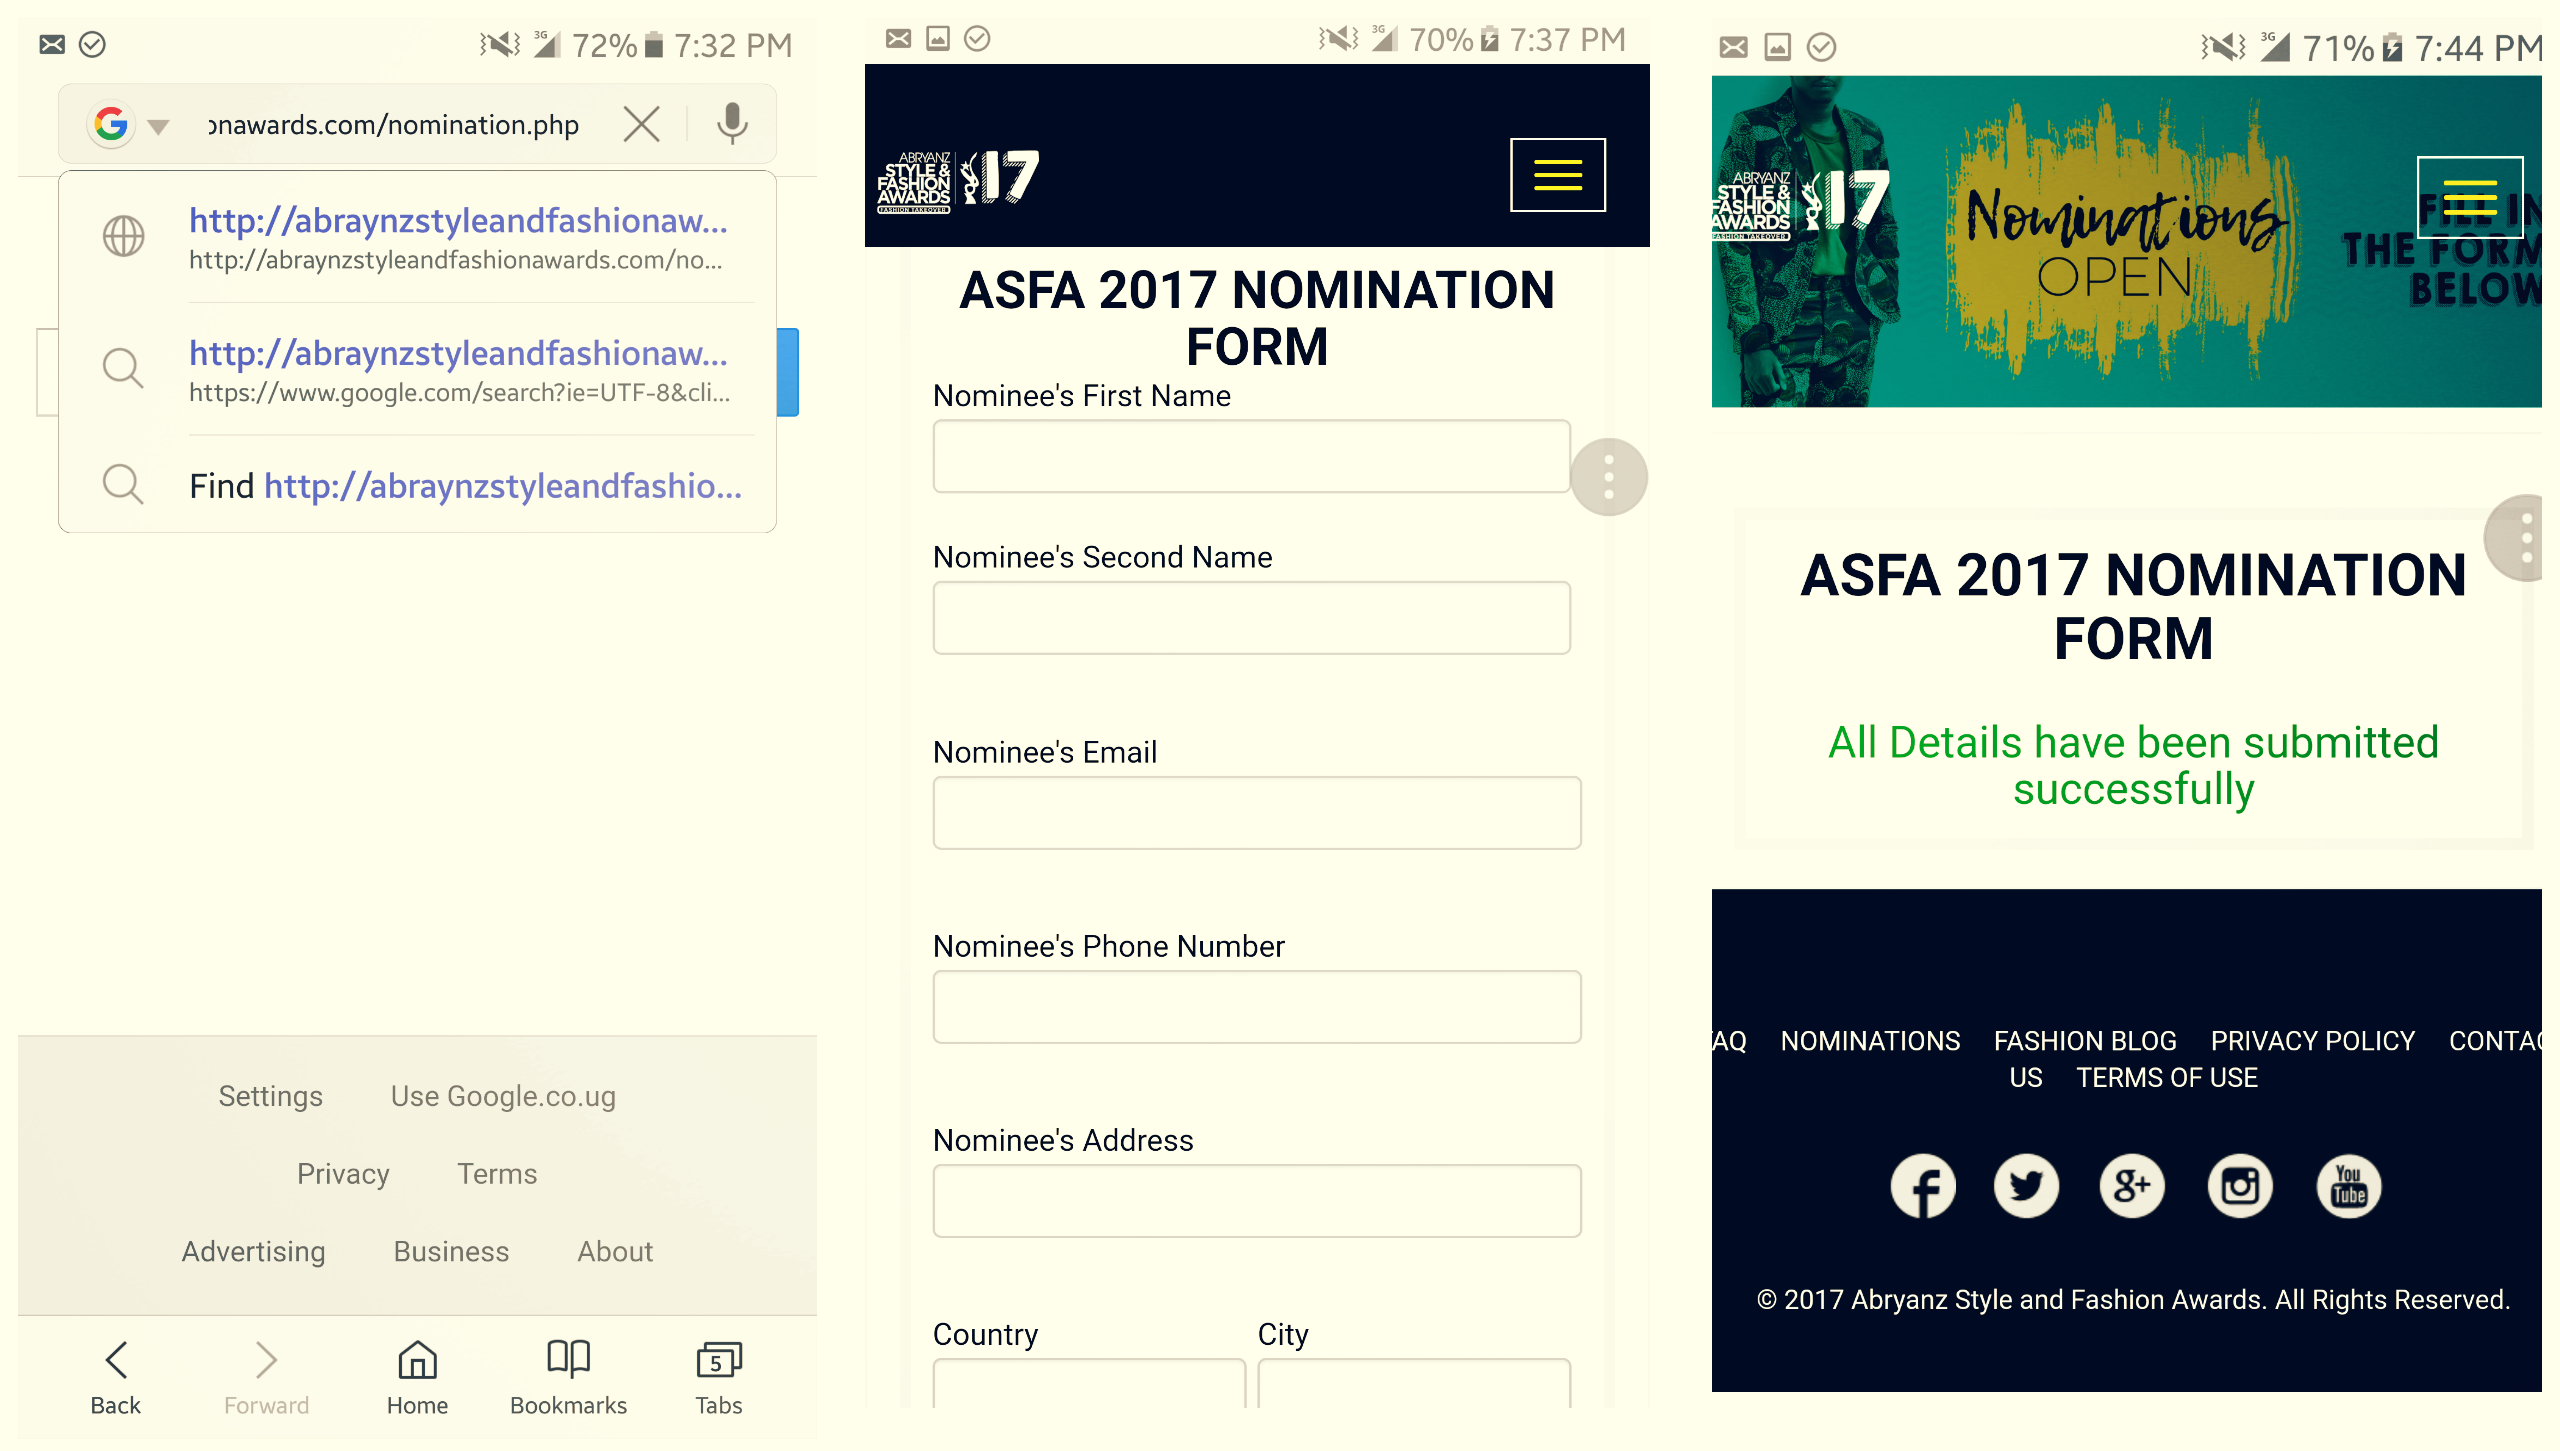Tap mail notification icon in 7:32 PM status bar
The image size is (2560, 1451).
tap(52, 44)
